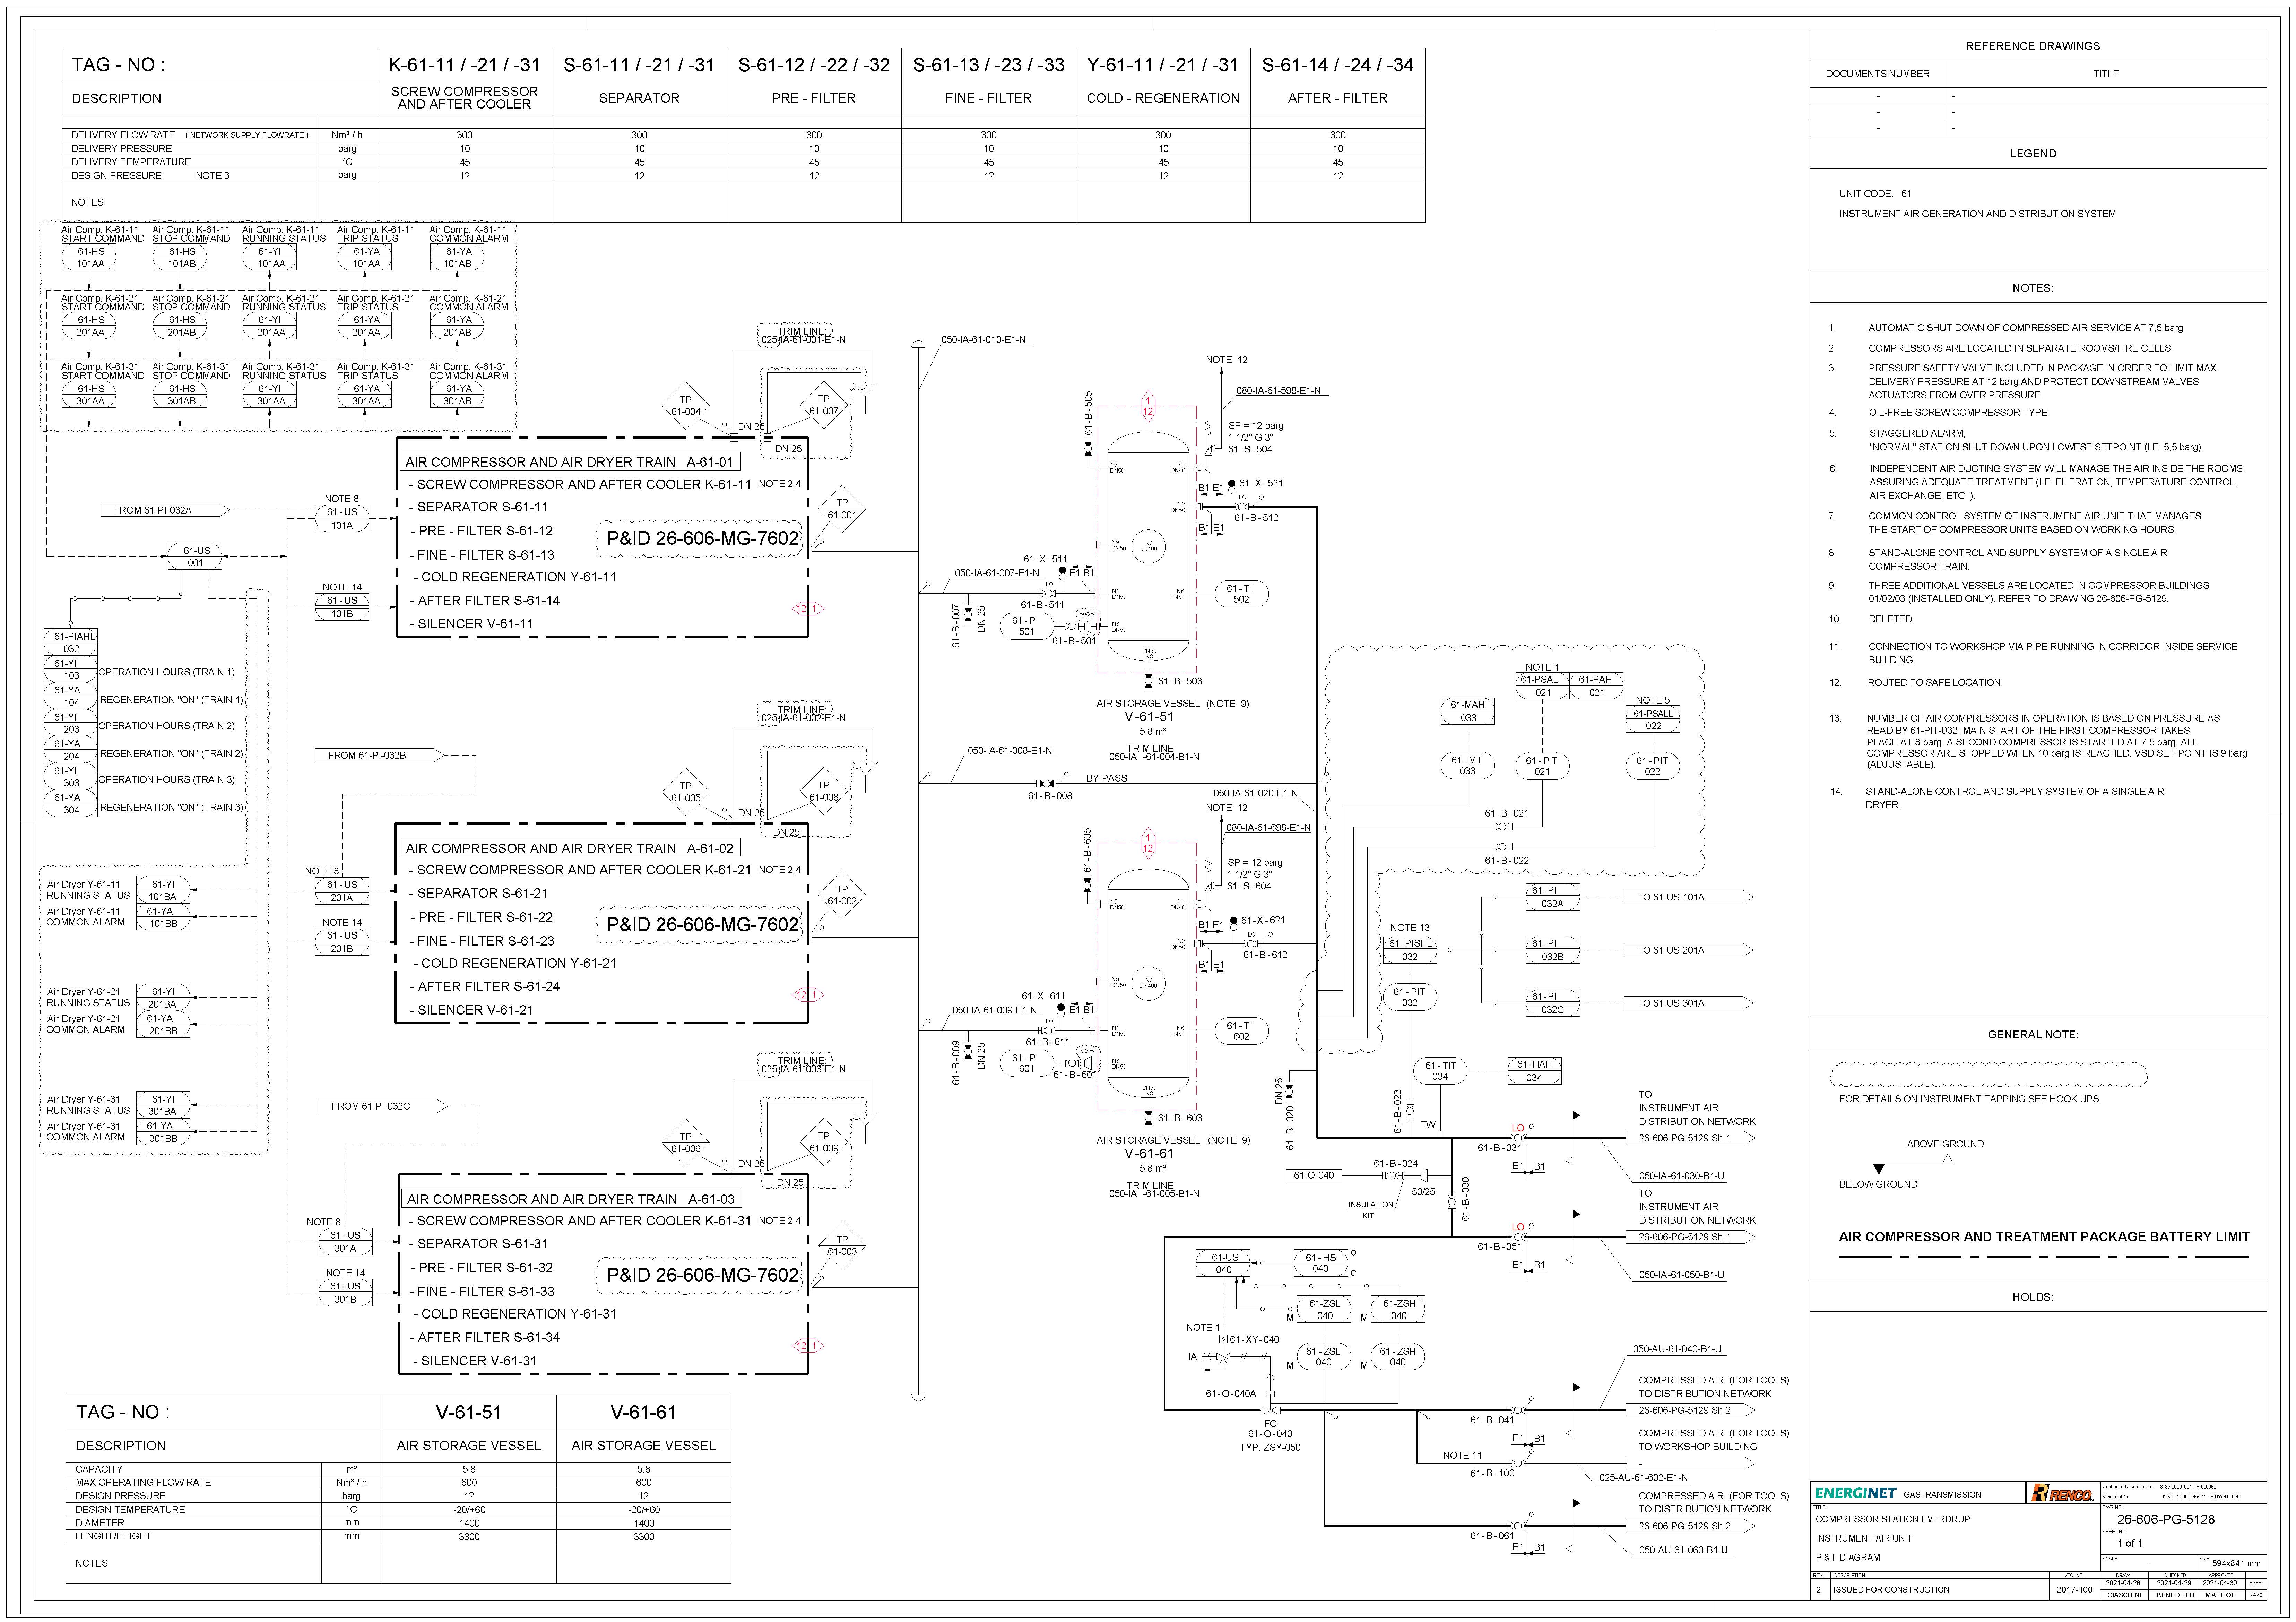
Task: Click the TO 61-US-101A off-page arrow
Action: coord(1690,897)
